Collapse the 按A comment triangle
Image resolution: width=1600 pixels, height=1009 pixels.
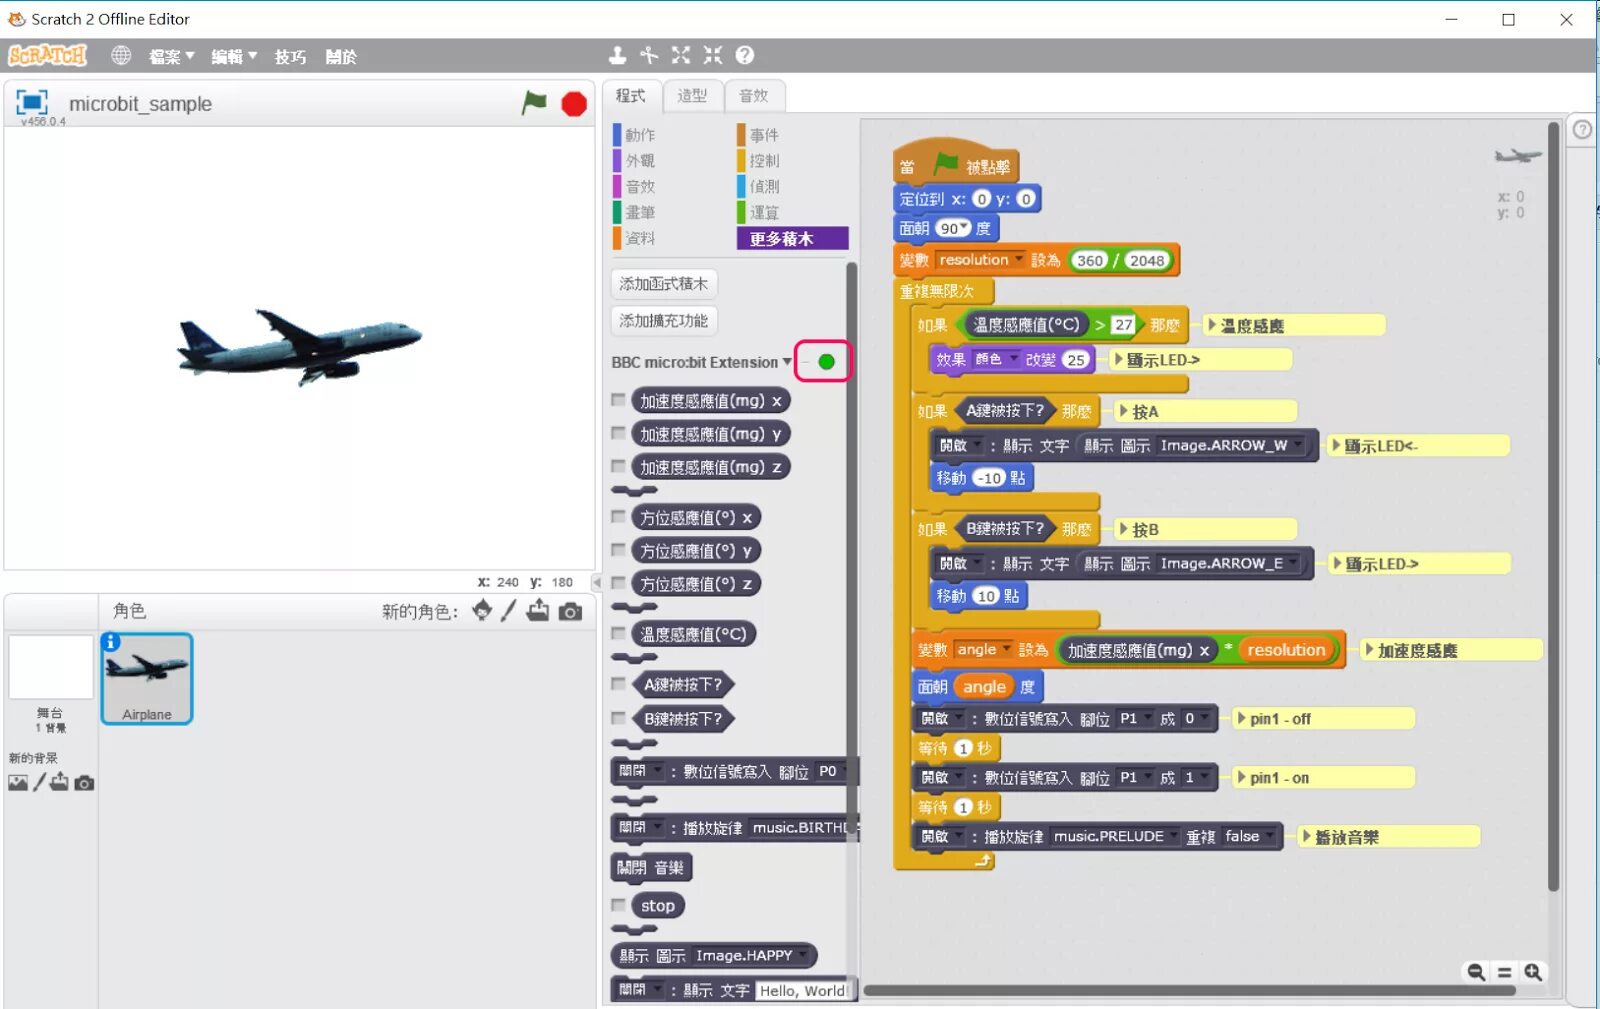[x=1123, y=411]
